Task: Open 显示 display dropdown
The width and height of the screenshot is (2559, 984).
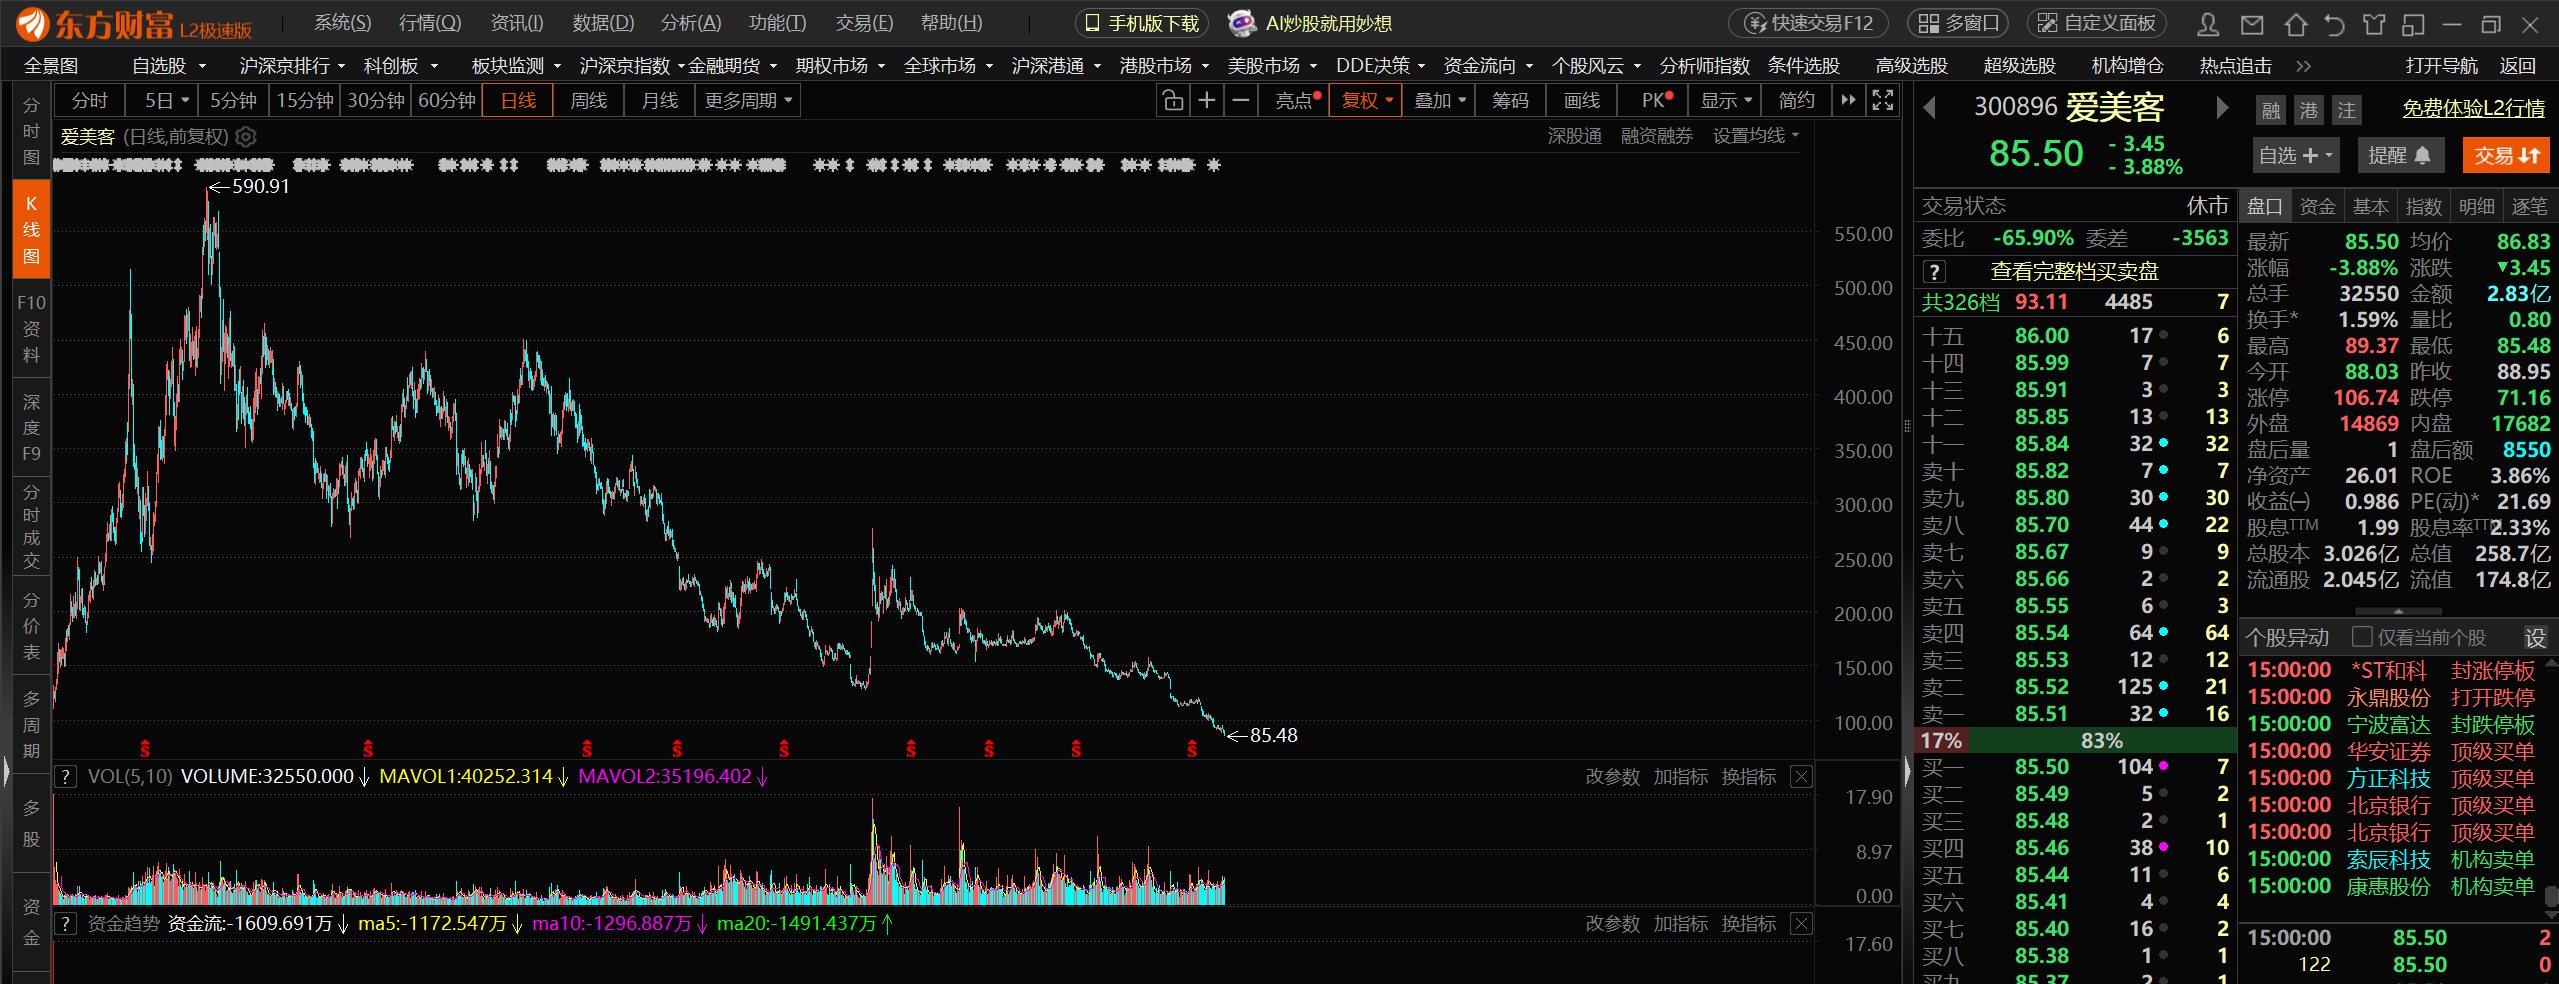Action: (1726, 101)
